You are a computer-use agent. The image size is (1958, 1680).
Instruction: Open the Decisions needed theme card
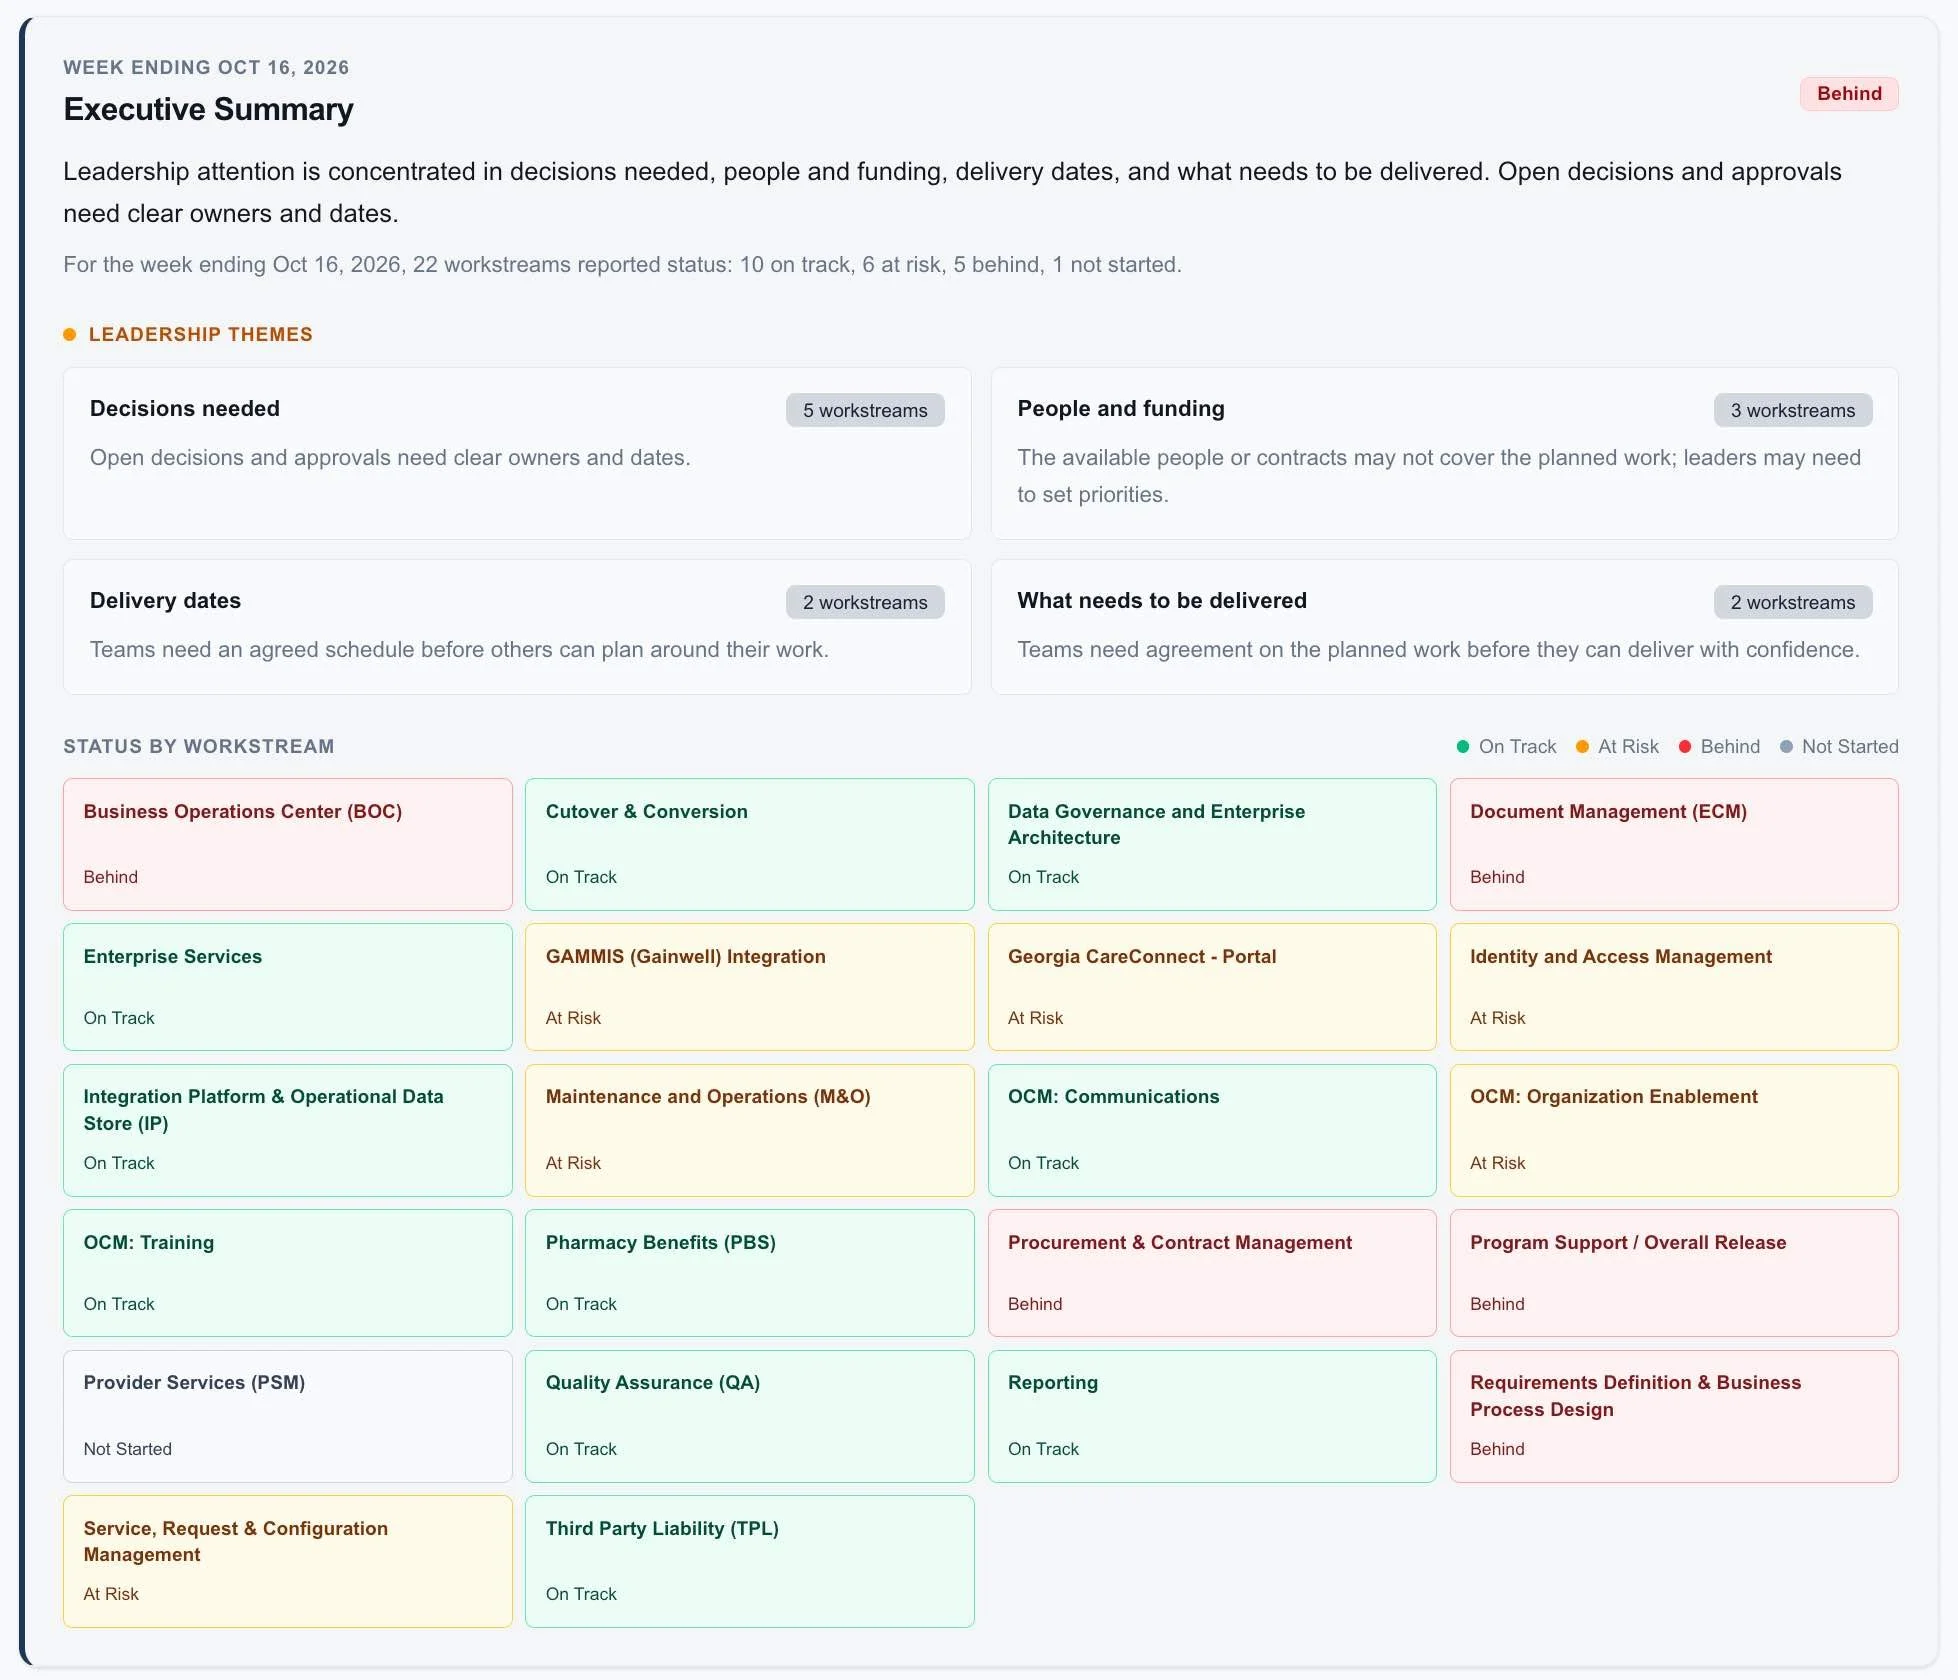(517, 453)
